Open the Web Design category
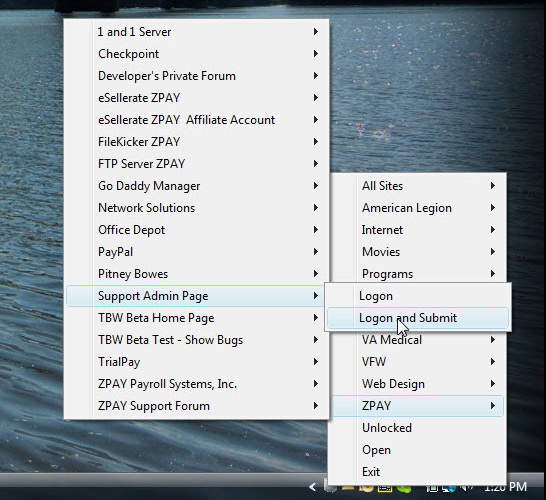Viewport: 546px width, 500px height. point(417,384)
